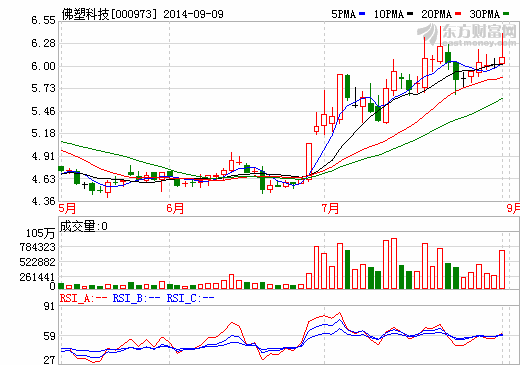Screen dimensions: 520x365
Task: Click the 10PMA legend label
Action: point(389,14)
